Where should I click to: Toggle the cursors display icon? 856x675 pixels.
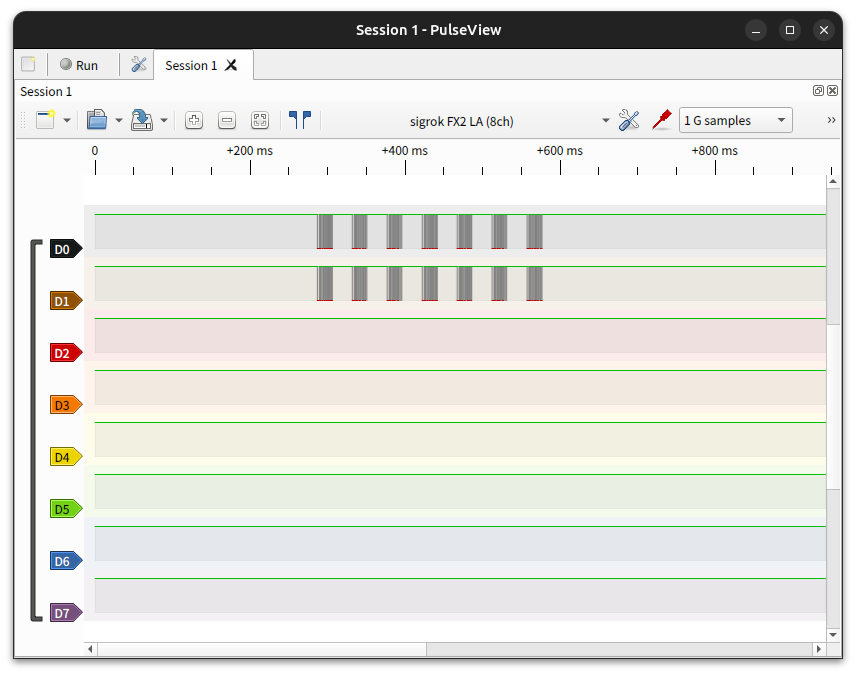tap(299, 120)
